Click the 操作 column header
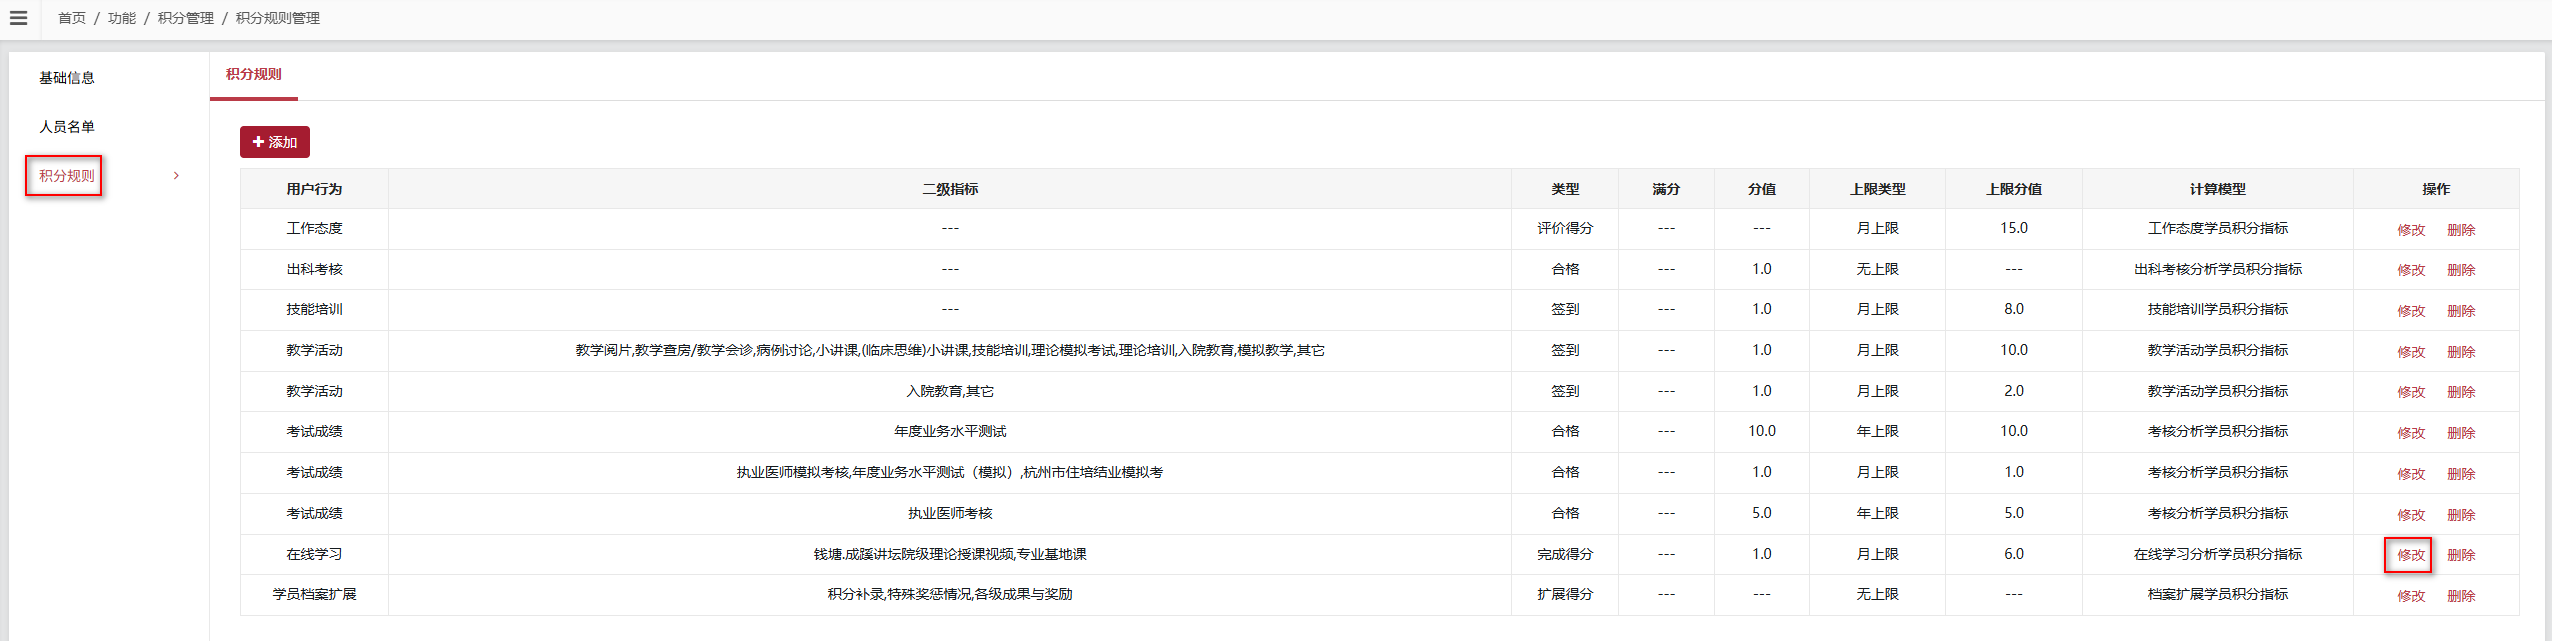The height and width of the screenshot is (641, 2552). [2436, 189]
